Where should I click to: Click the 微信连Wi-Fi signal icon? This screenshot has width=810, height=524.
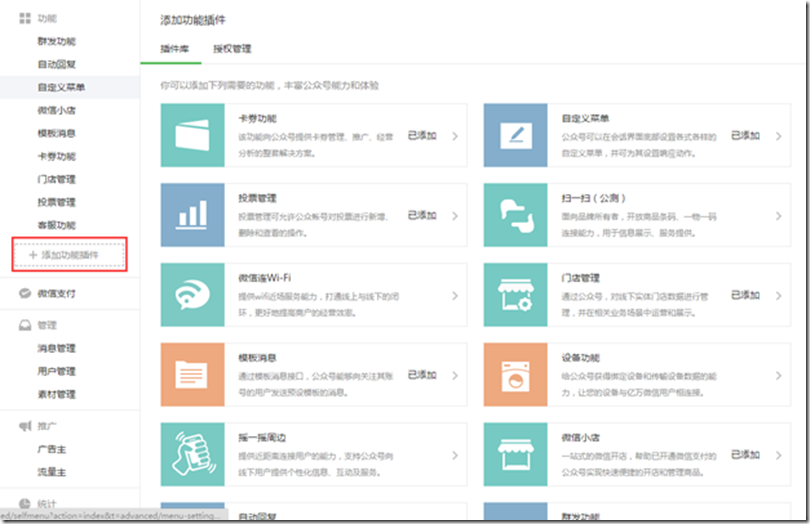(192, 295)
